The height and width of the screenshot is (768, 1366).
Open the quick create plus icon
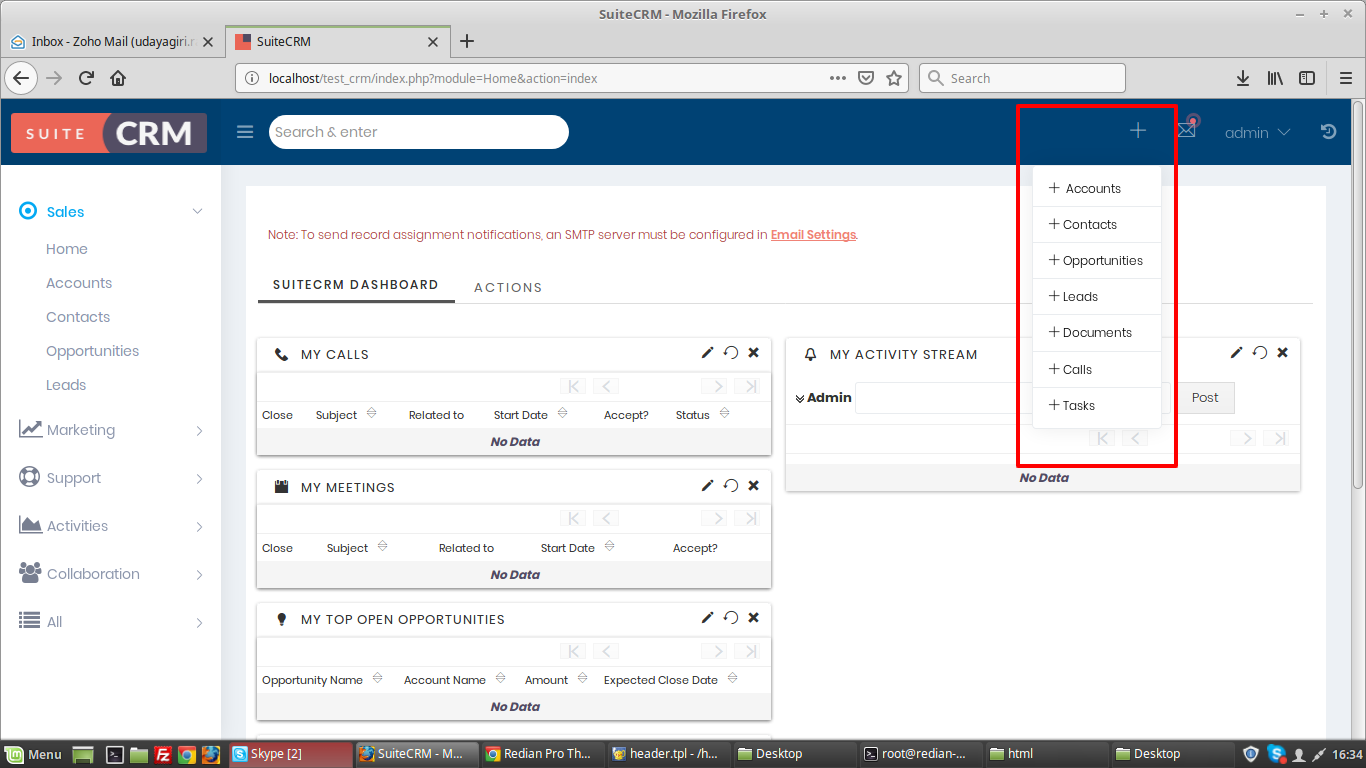click(x=1138, y=130)
